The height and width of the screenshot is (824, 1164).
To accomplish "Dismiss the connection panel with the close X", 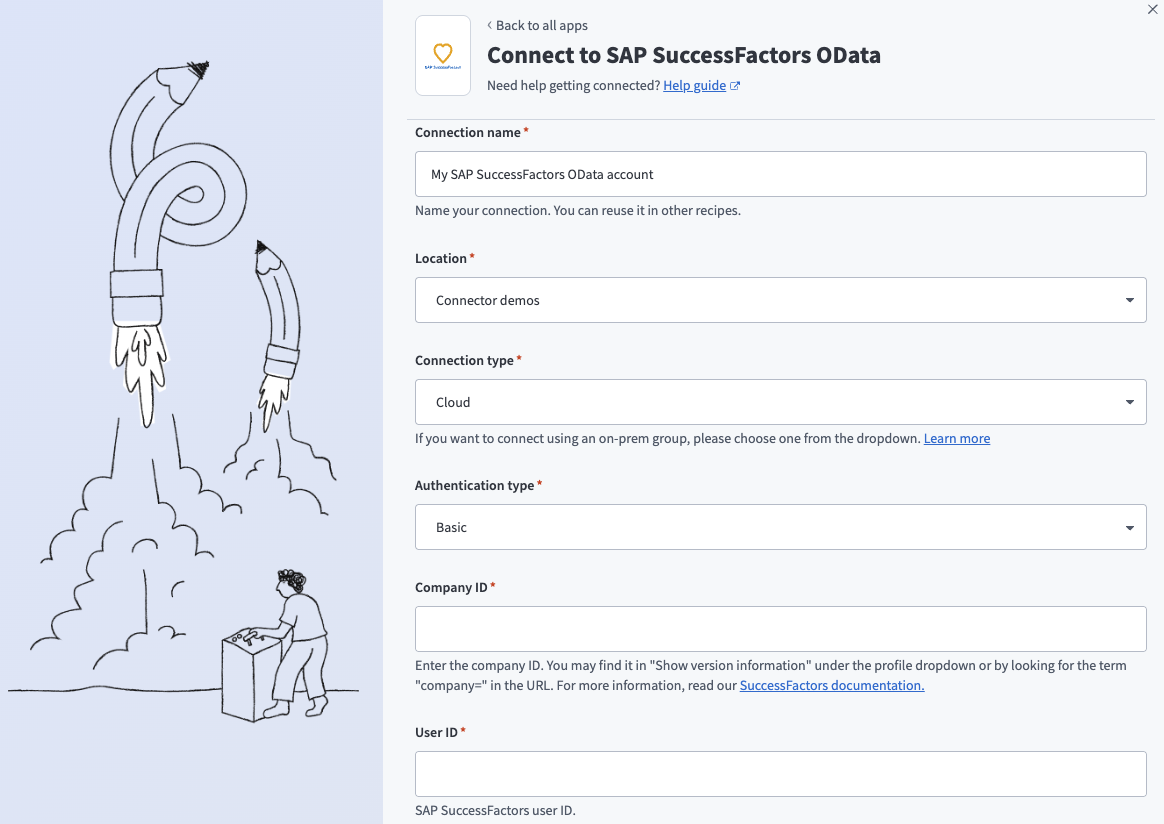I will (x=1151, y=9).
